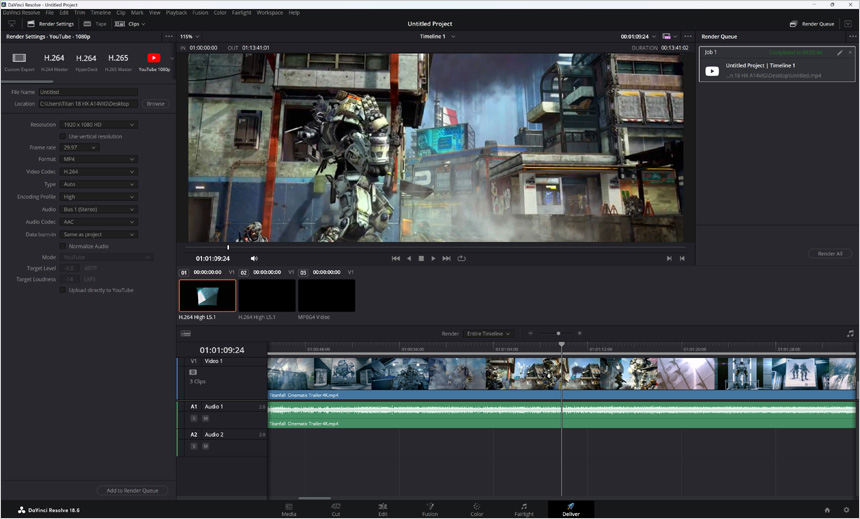Open the Resolution dropdown
The width and height of the screenshot is (860, 519).
click(98, 125)
